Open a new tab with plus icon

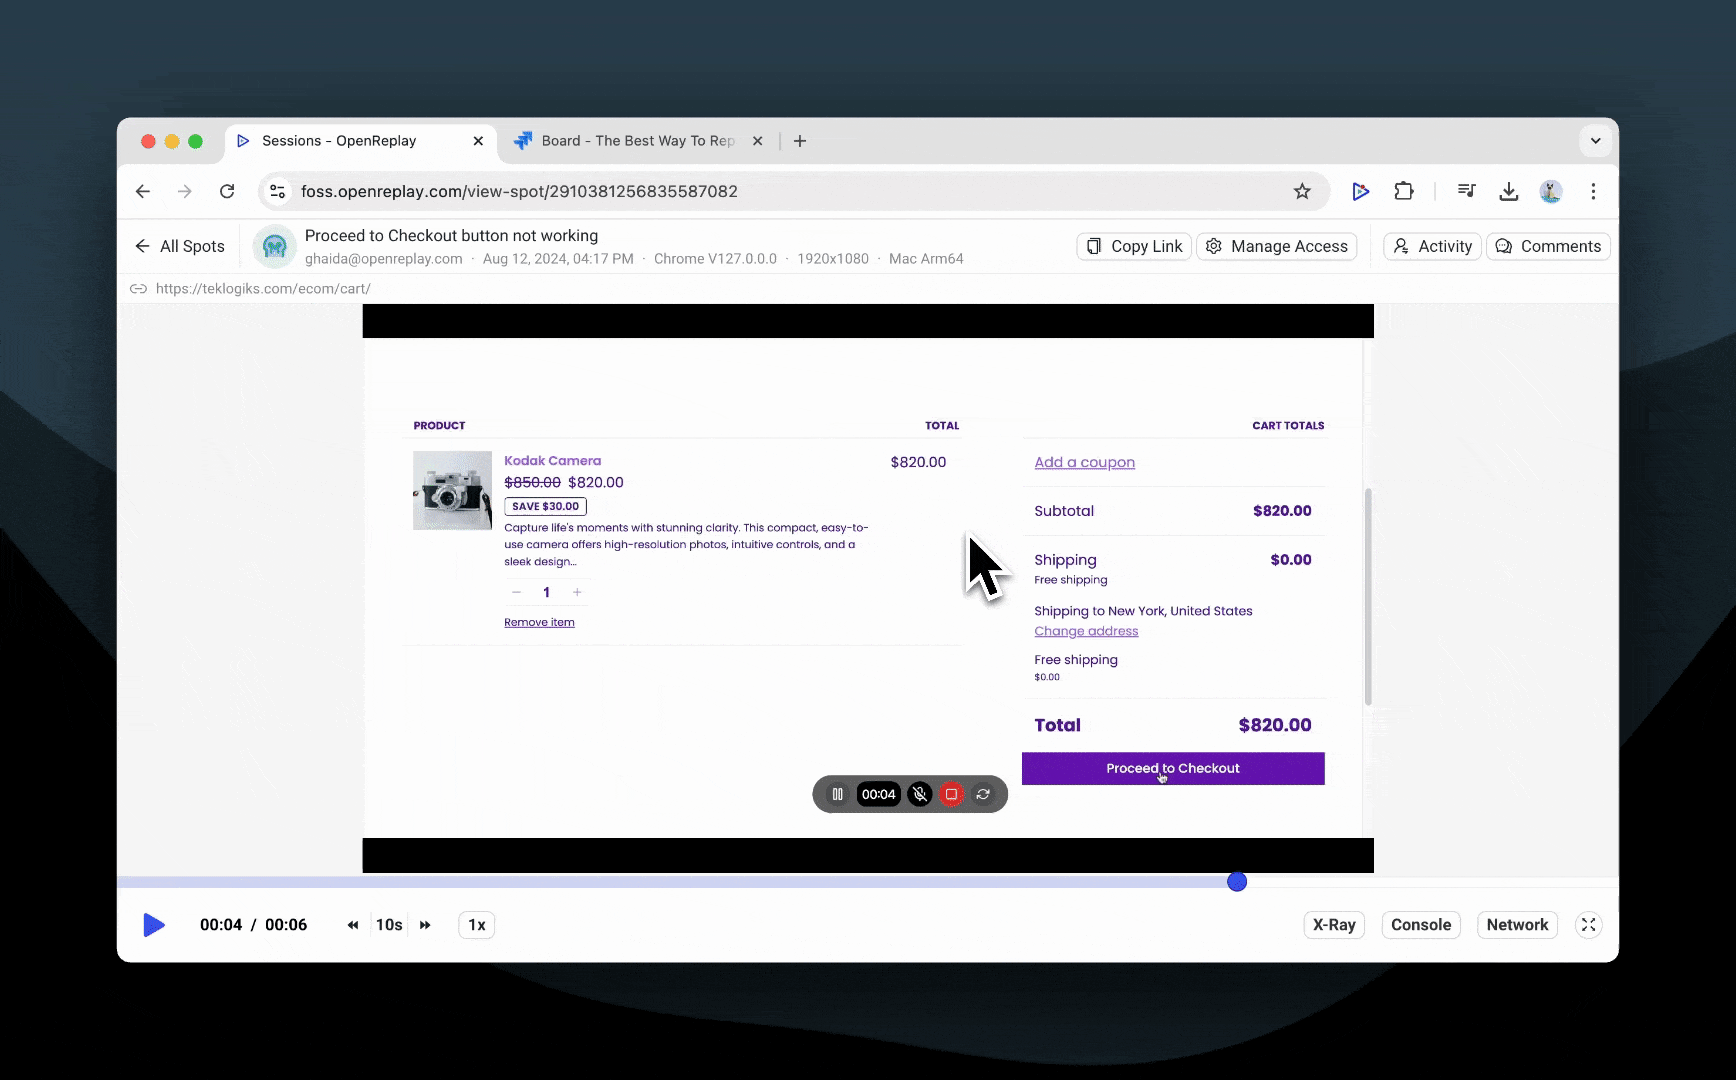(800, 141)
